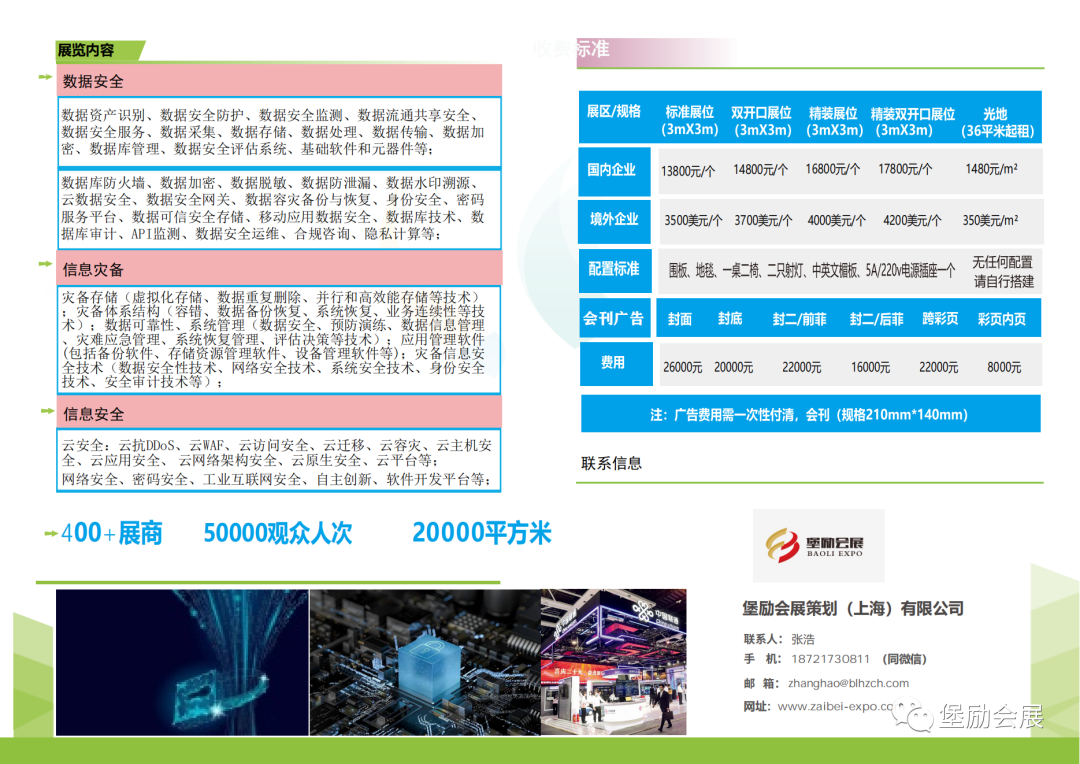The width and height of the screenshot is (1080, 764).
Task: Click the 境外企业 row label
Action: [x=613, y=220]
